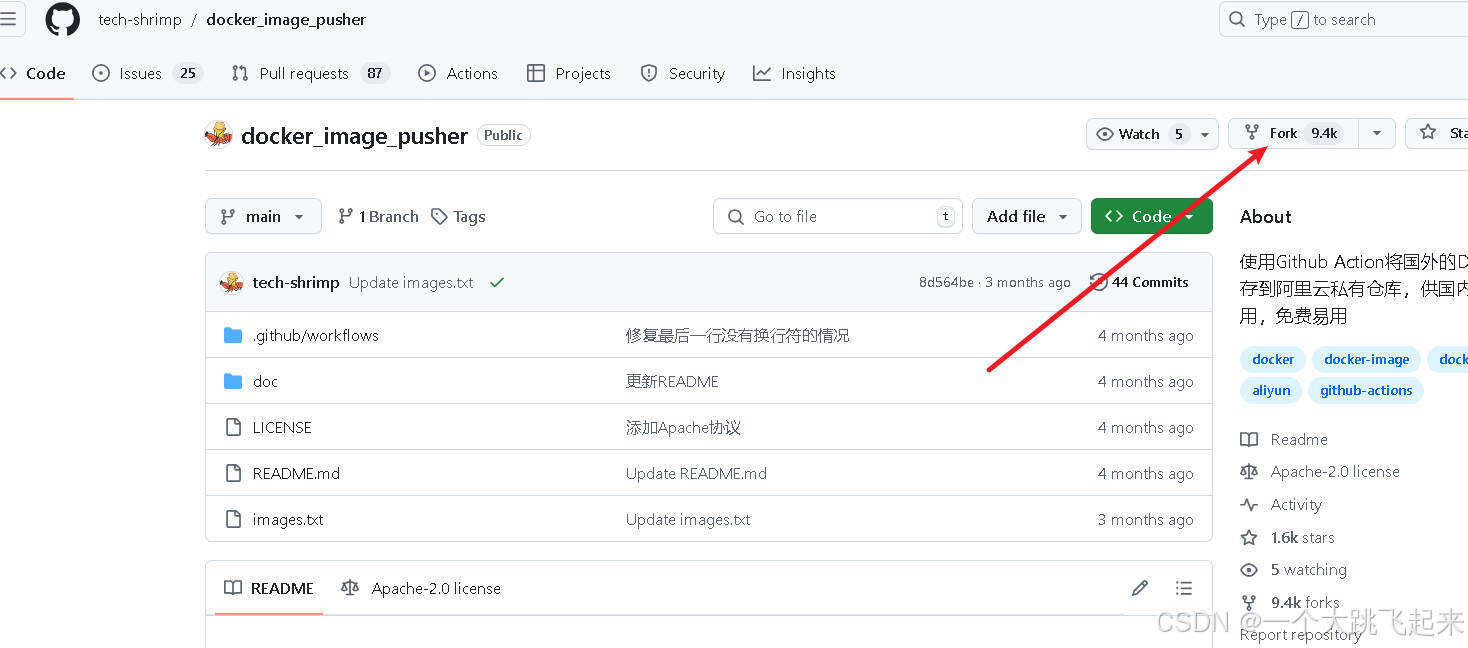Open the Report repository link
Image resolution: width=1468 pixels, height=648 pixels.
click(x=1301, y=635)
